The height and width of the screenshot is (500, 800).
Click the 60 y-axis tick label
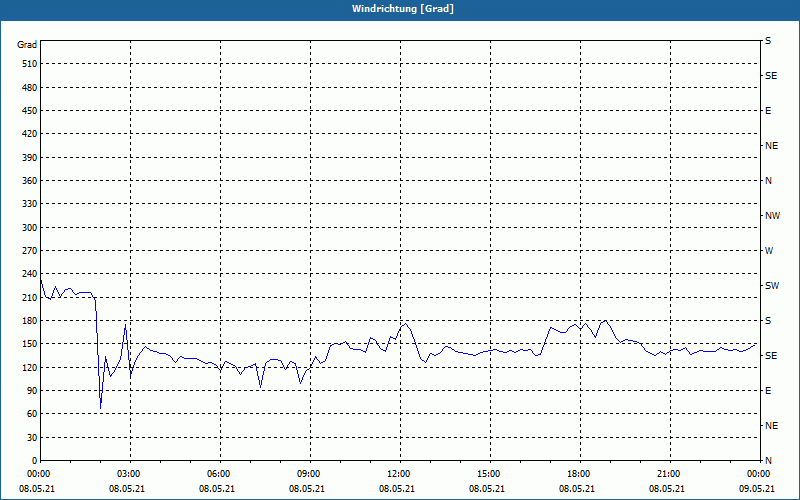(32, 414)
